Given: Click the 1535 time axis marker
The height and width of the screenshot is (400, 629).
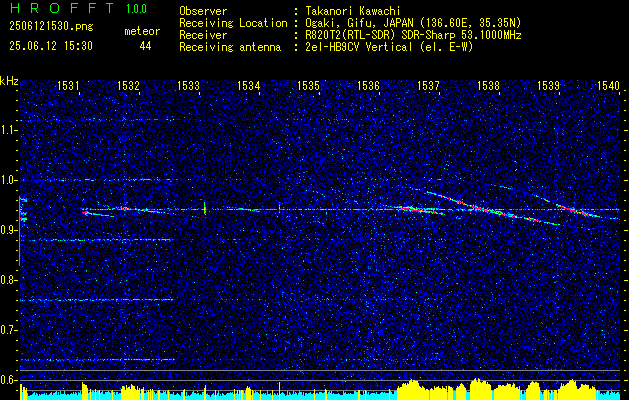Looking at the screenshot, I should [x=308, y=85].
